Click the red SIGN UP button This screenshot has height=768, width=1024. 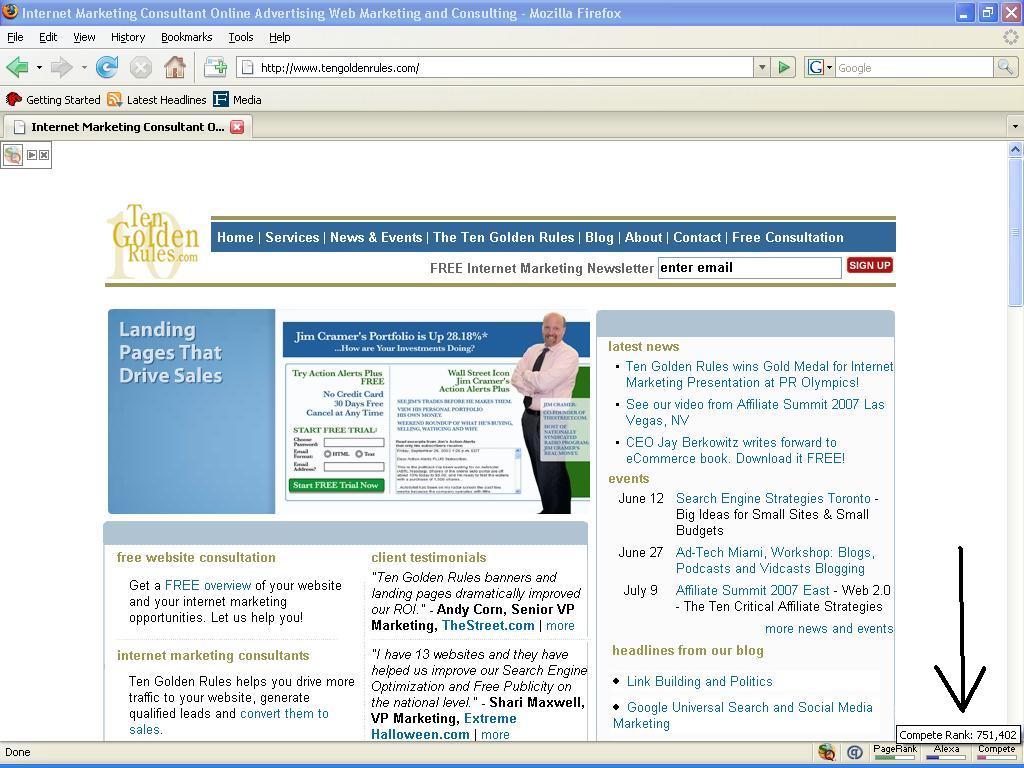click(869, 265)
